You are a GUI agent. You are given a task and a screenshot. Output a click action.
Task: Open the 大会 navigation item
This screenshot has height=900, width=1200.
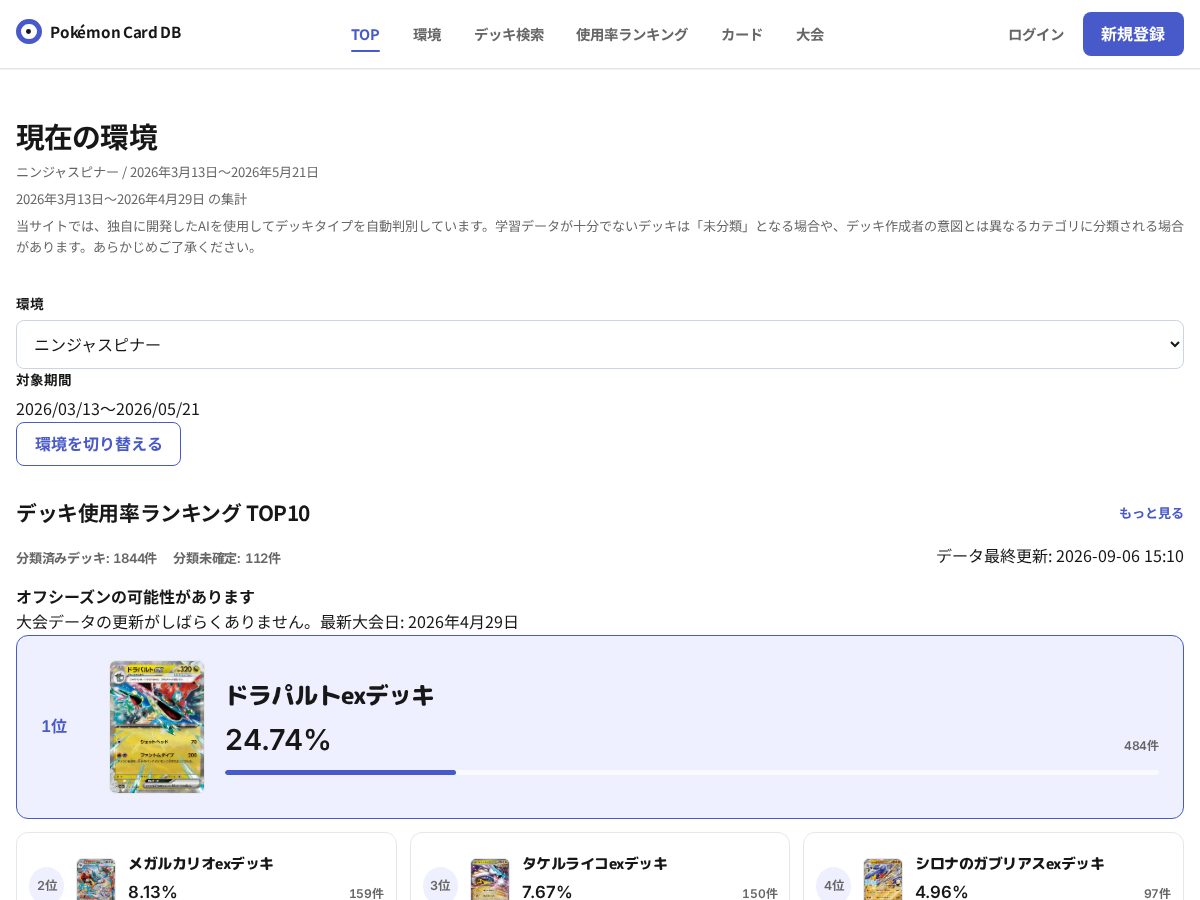pyautogui.click(x=810, y=34)
